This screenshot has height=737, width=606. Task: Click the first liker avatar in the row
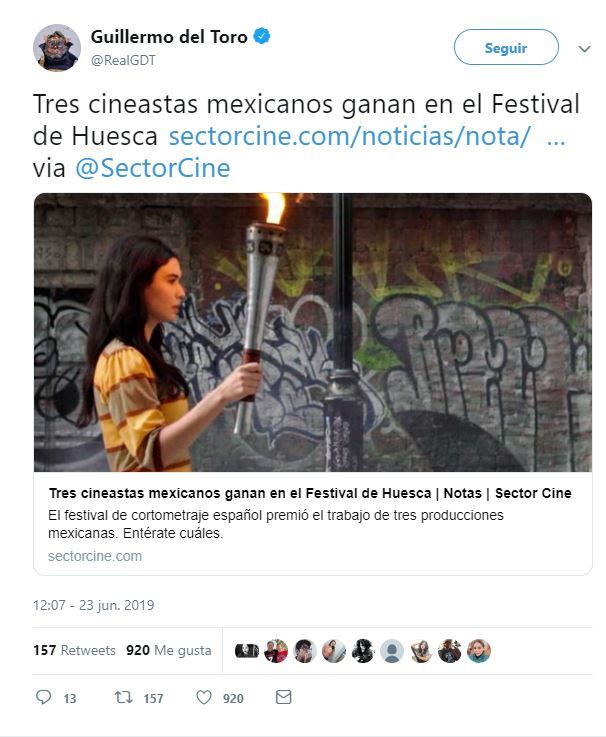247,651
